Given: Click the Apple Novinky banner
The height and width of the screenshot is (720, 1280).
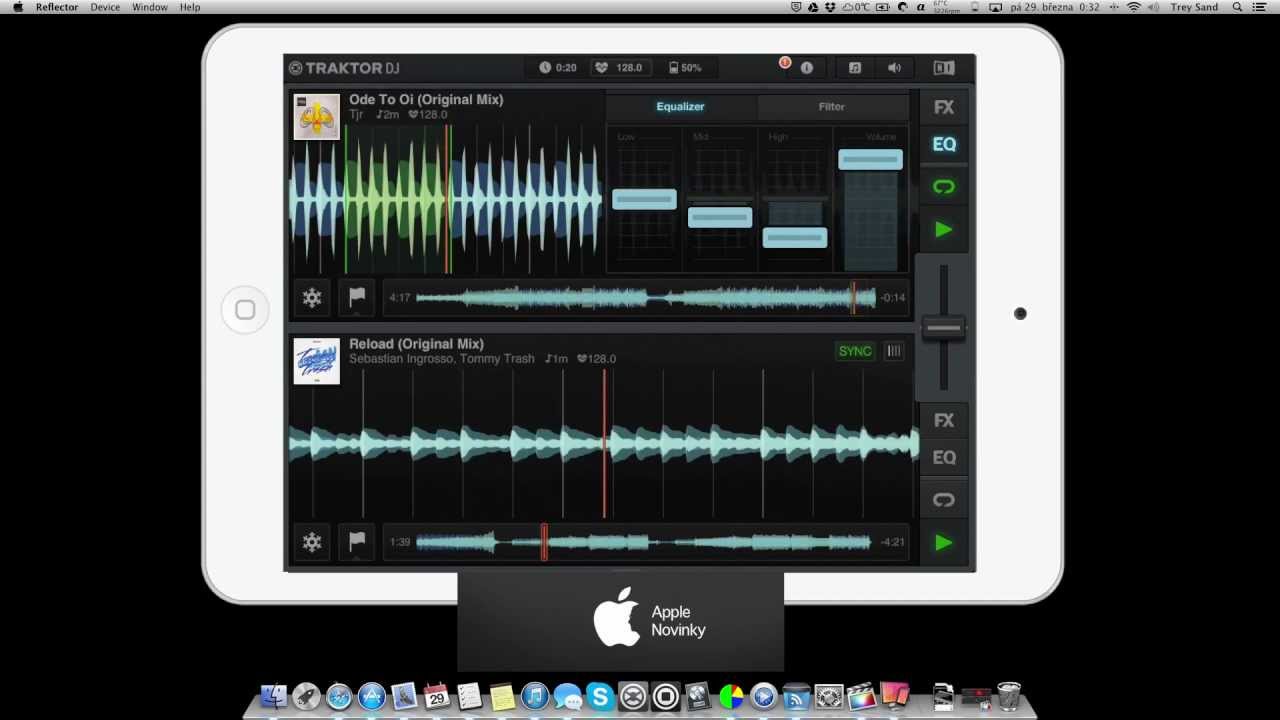Looking at the screenshot, I should [x=621, y=620].
